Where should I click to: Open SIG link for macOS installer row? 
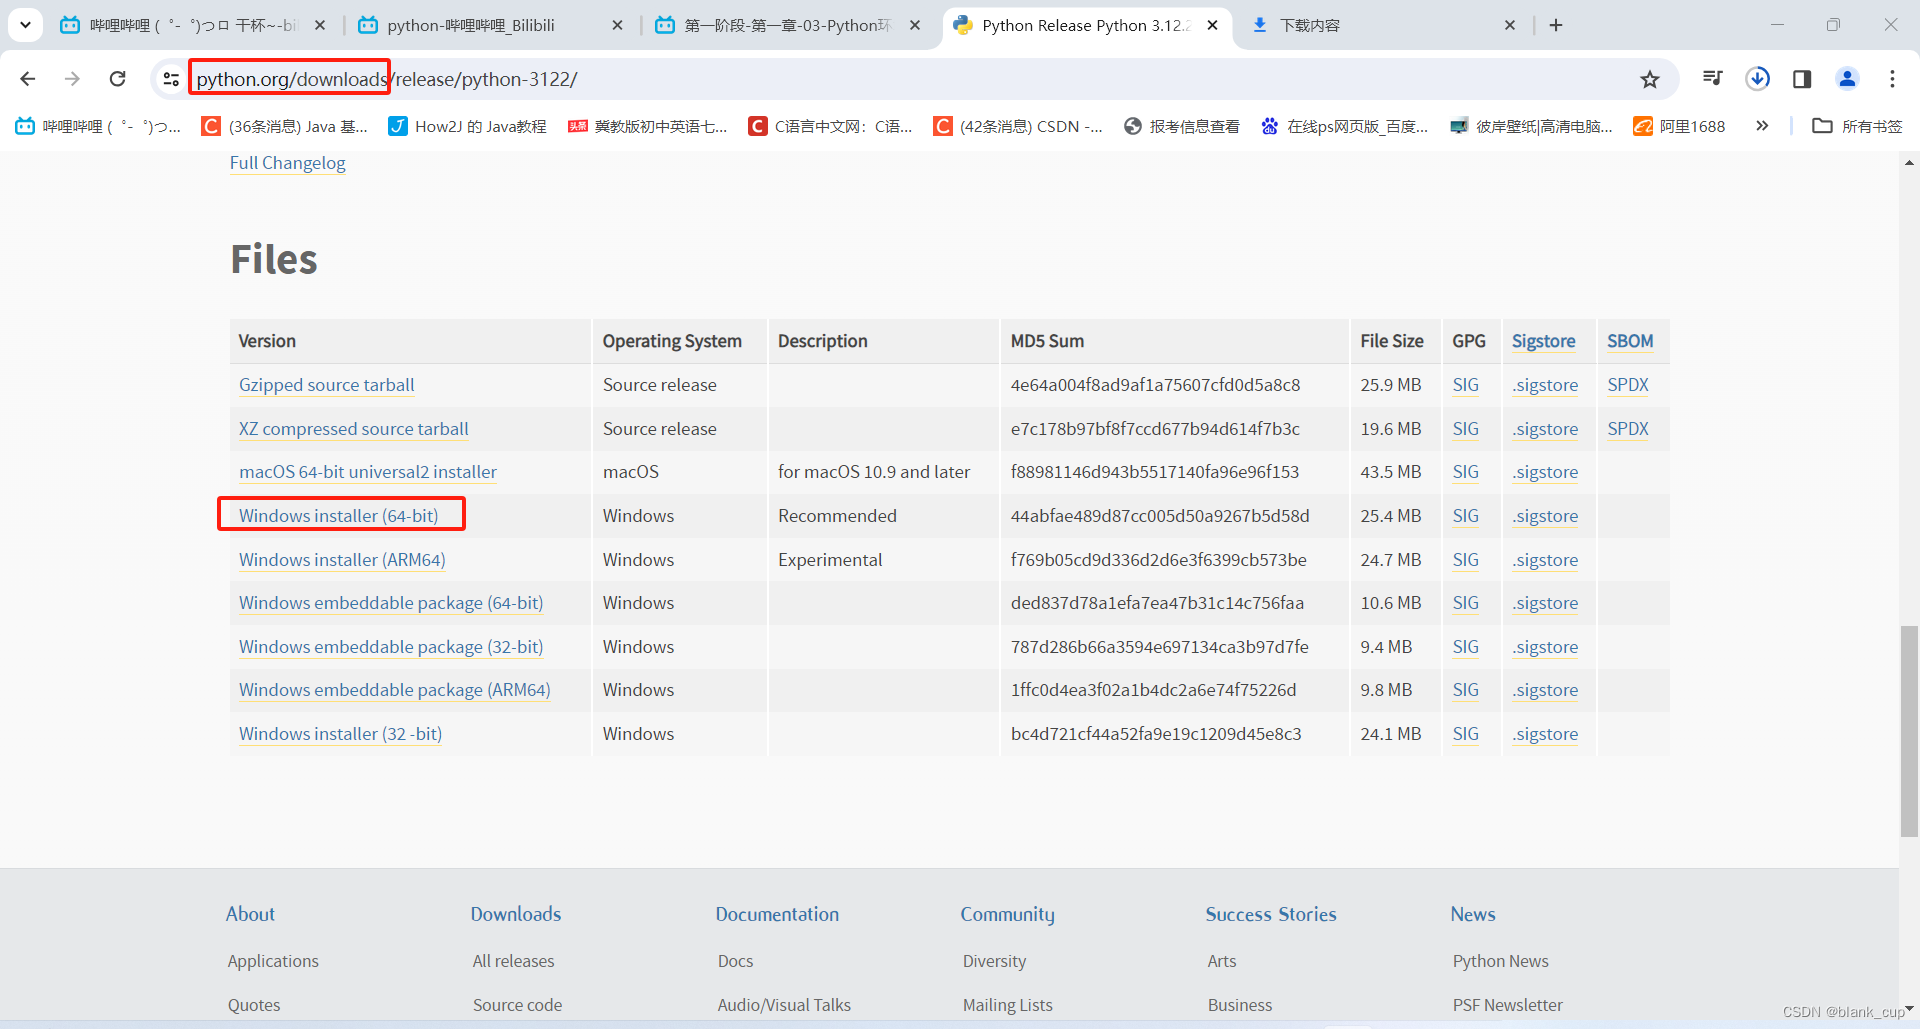[1465, 472]
